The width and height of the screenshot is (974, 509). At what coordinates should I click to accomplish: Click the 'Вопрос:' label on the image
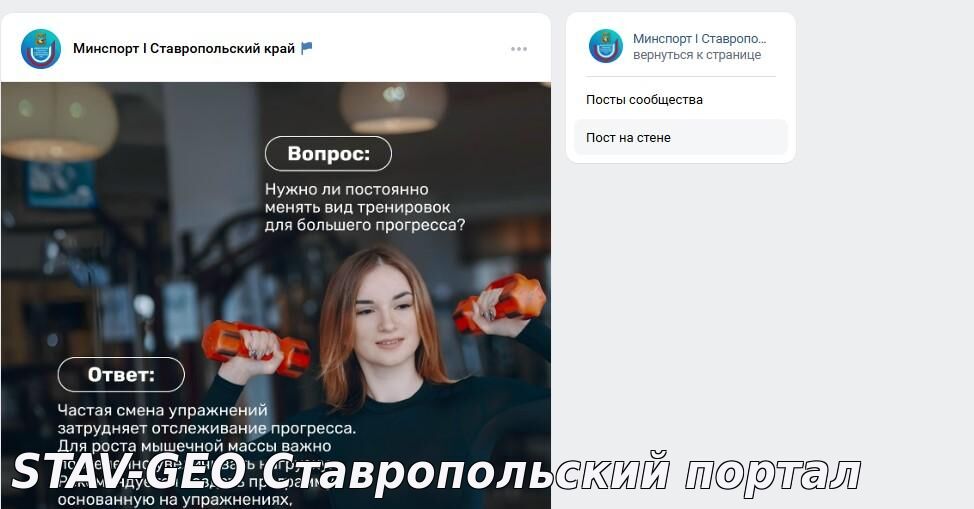click(329, 154)
